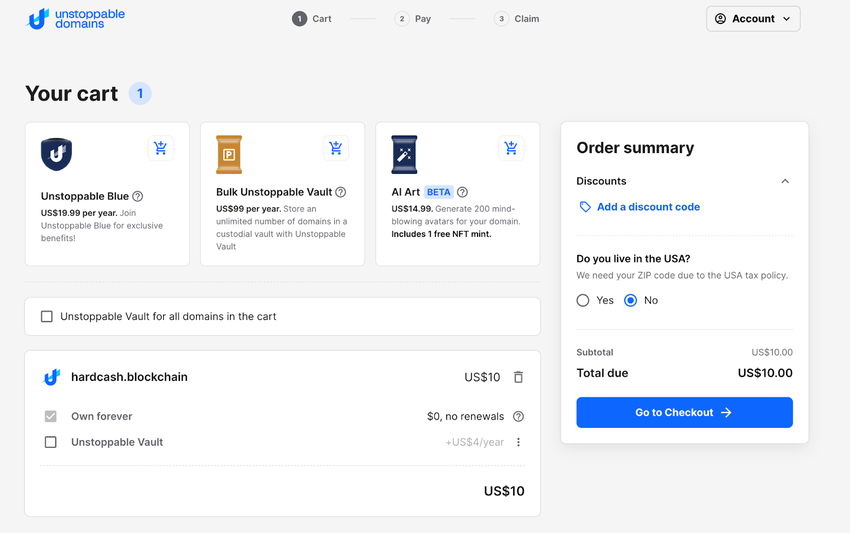Select Yes for living in USA
This screenshot has height=533, width=850.
tap(583, 300)
